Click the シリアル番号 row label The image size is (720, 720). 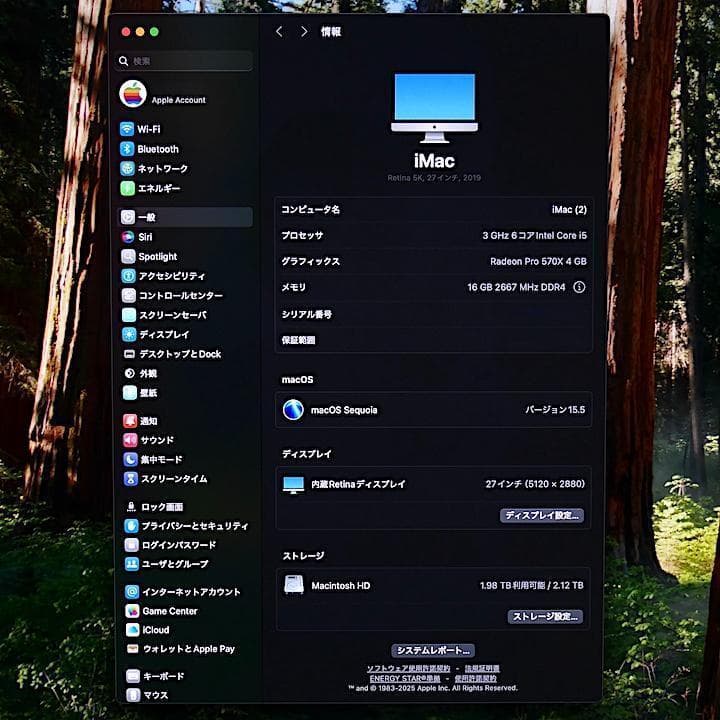click(307, 314)
